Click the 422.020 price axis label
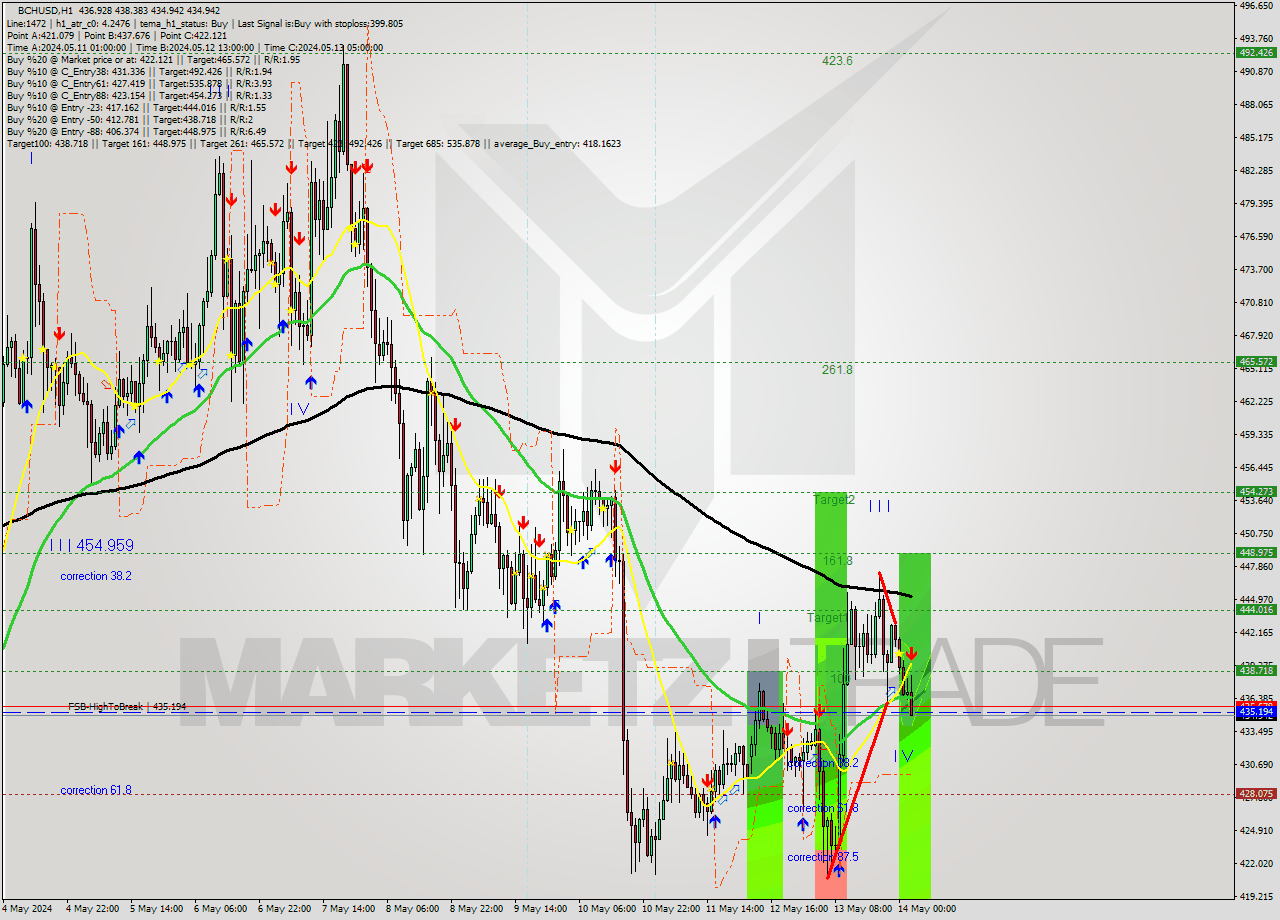The image size is (1280, 920). [1256, 863]
